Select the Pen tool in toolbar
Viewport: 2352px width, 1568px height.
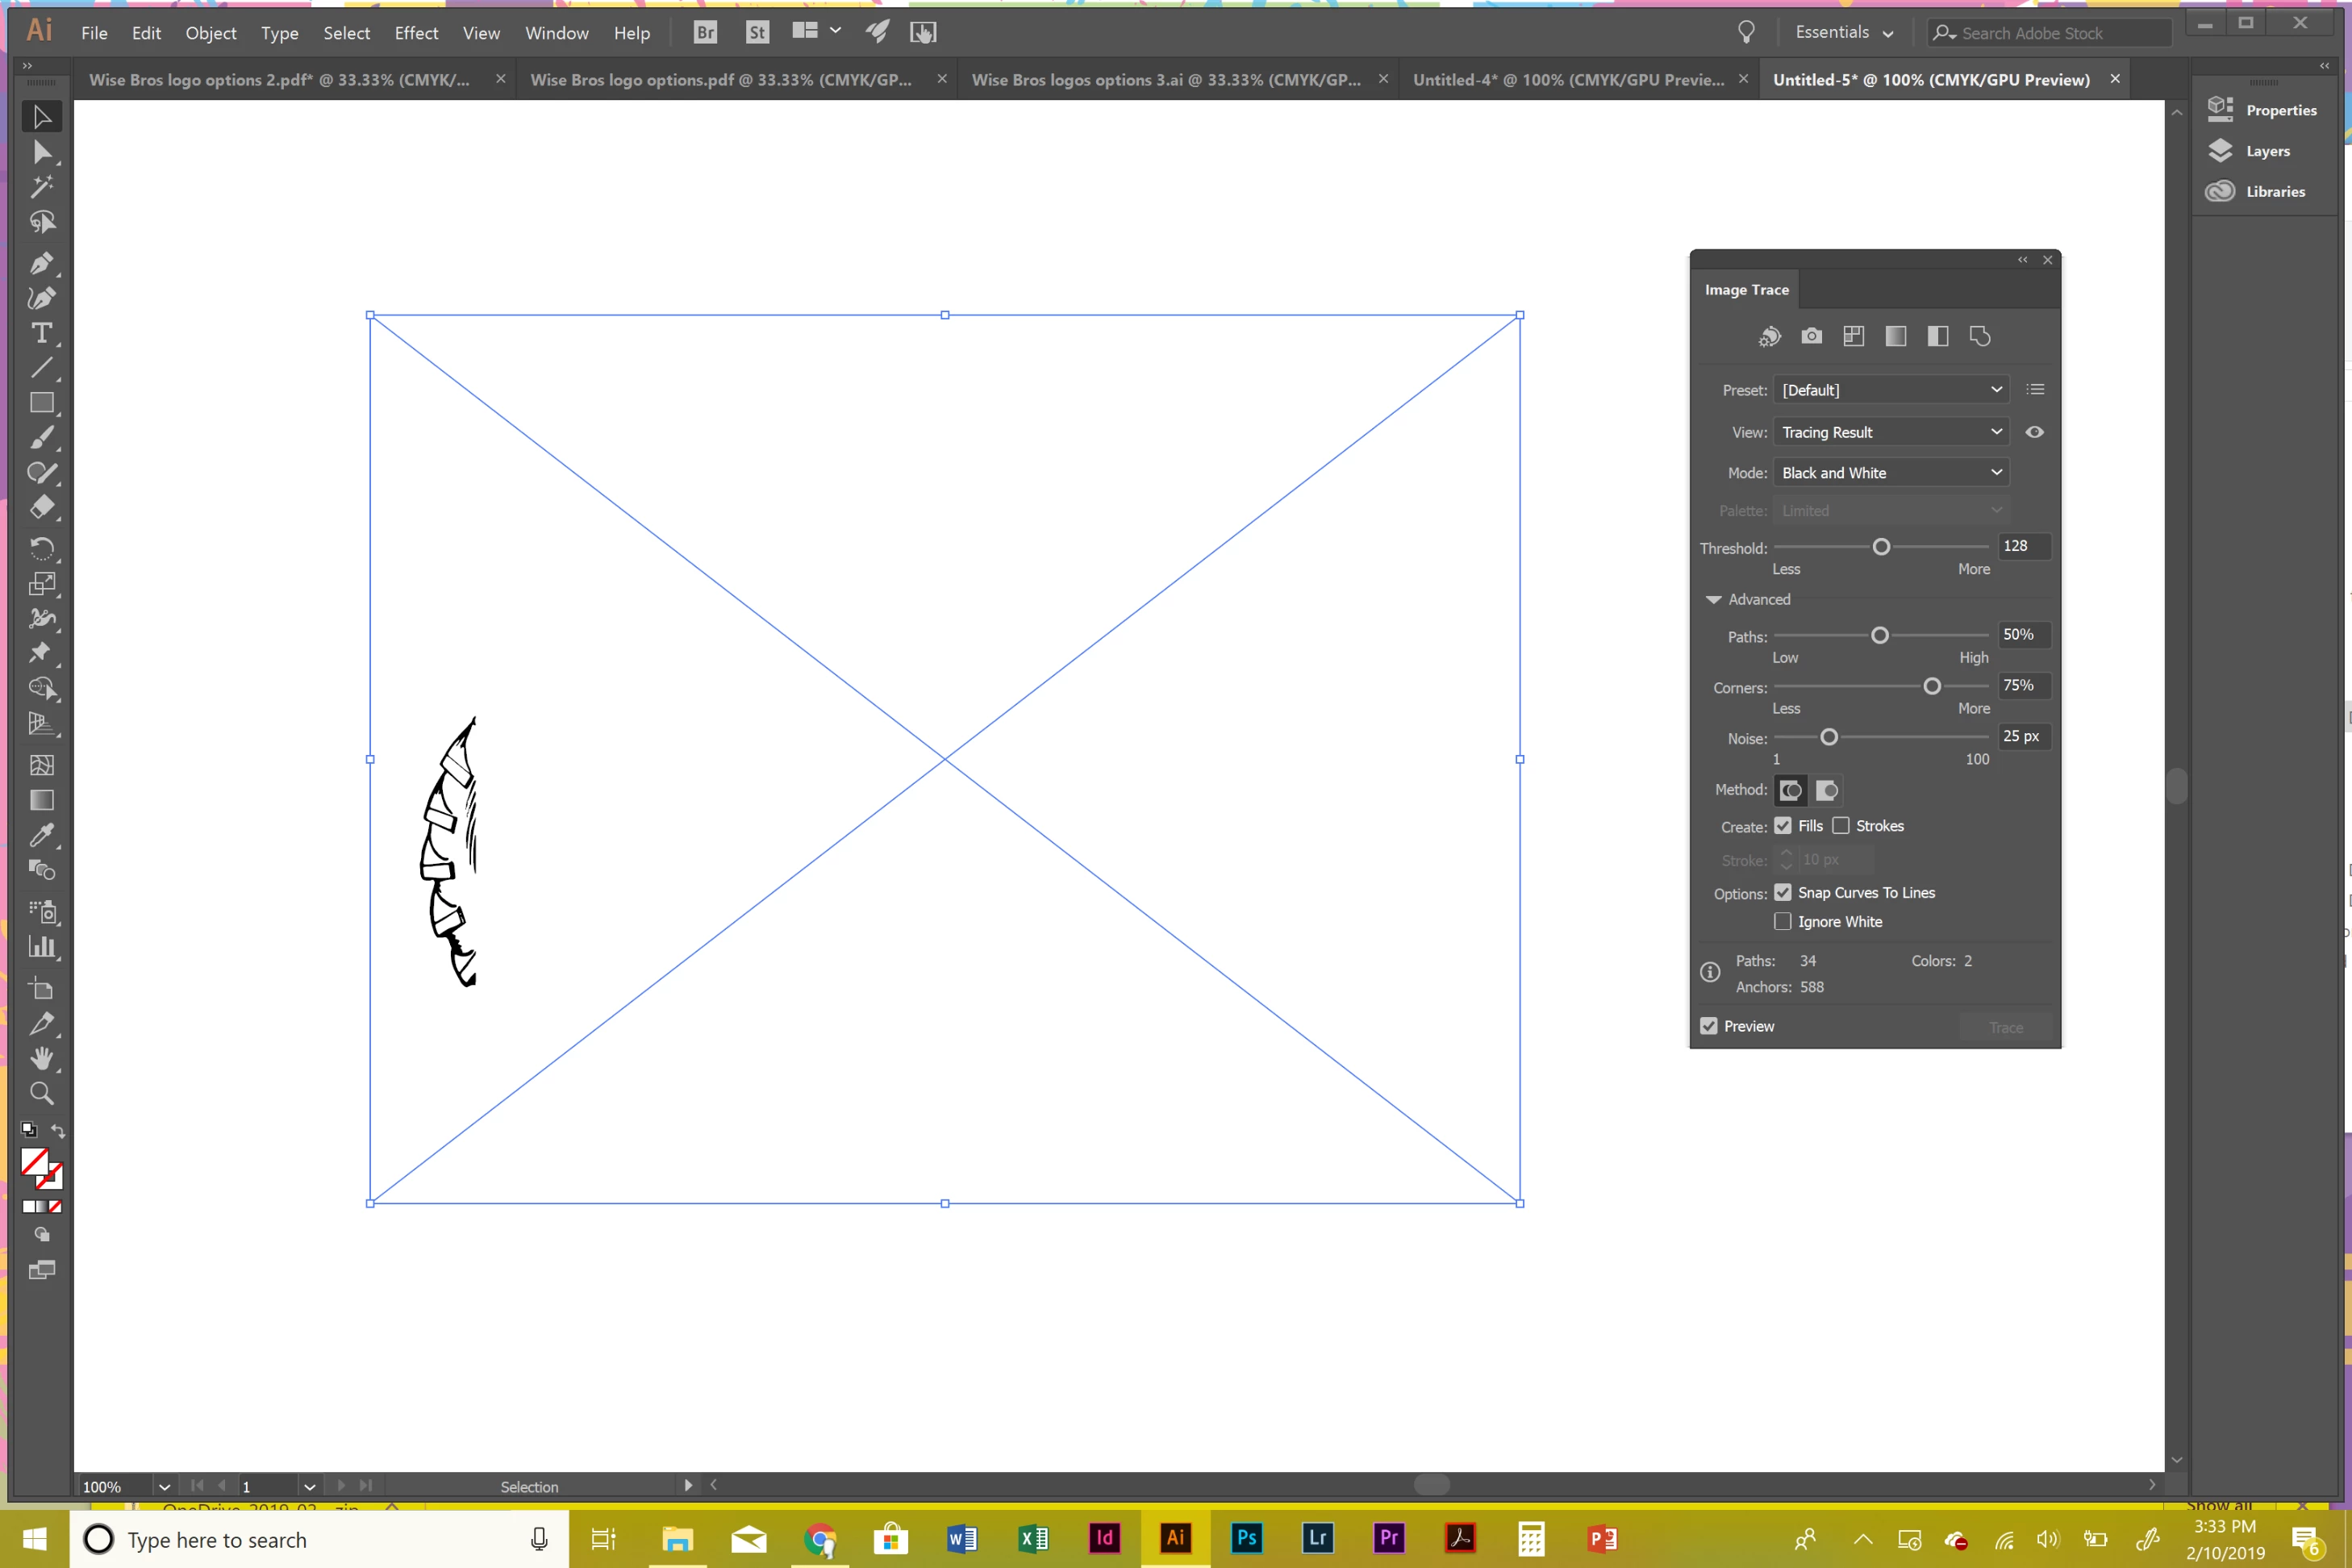click(41, 263)
